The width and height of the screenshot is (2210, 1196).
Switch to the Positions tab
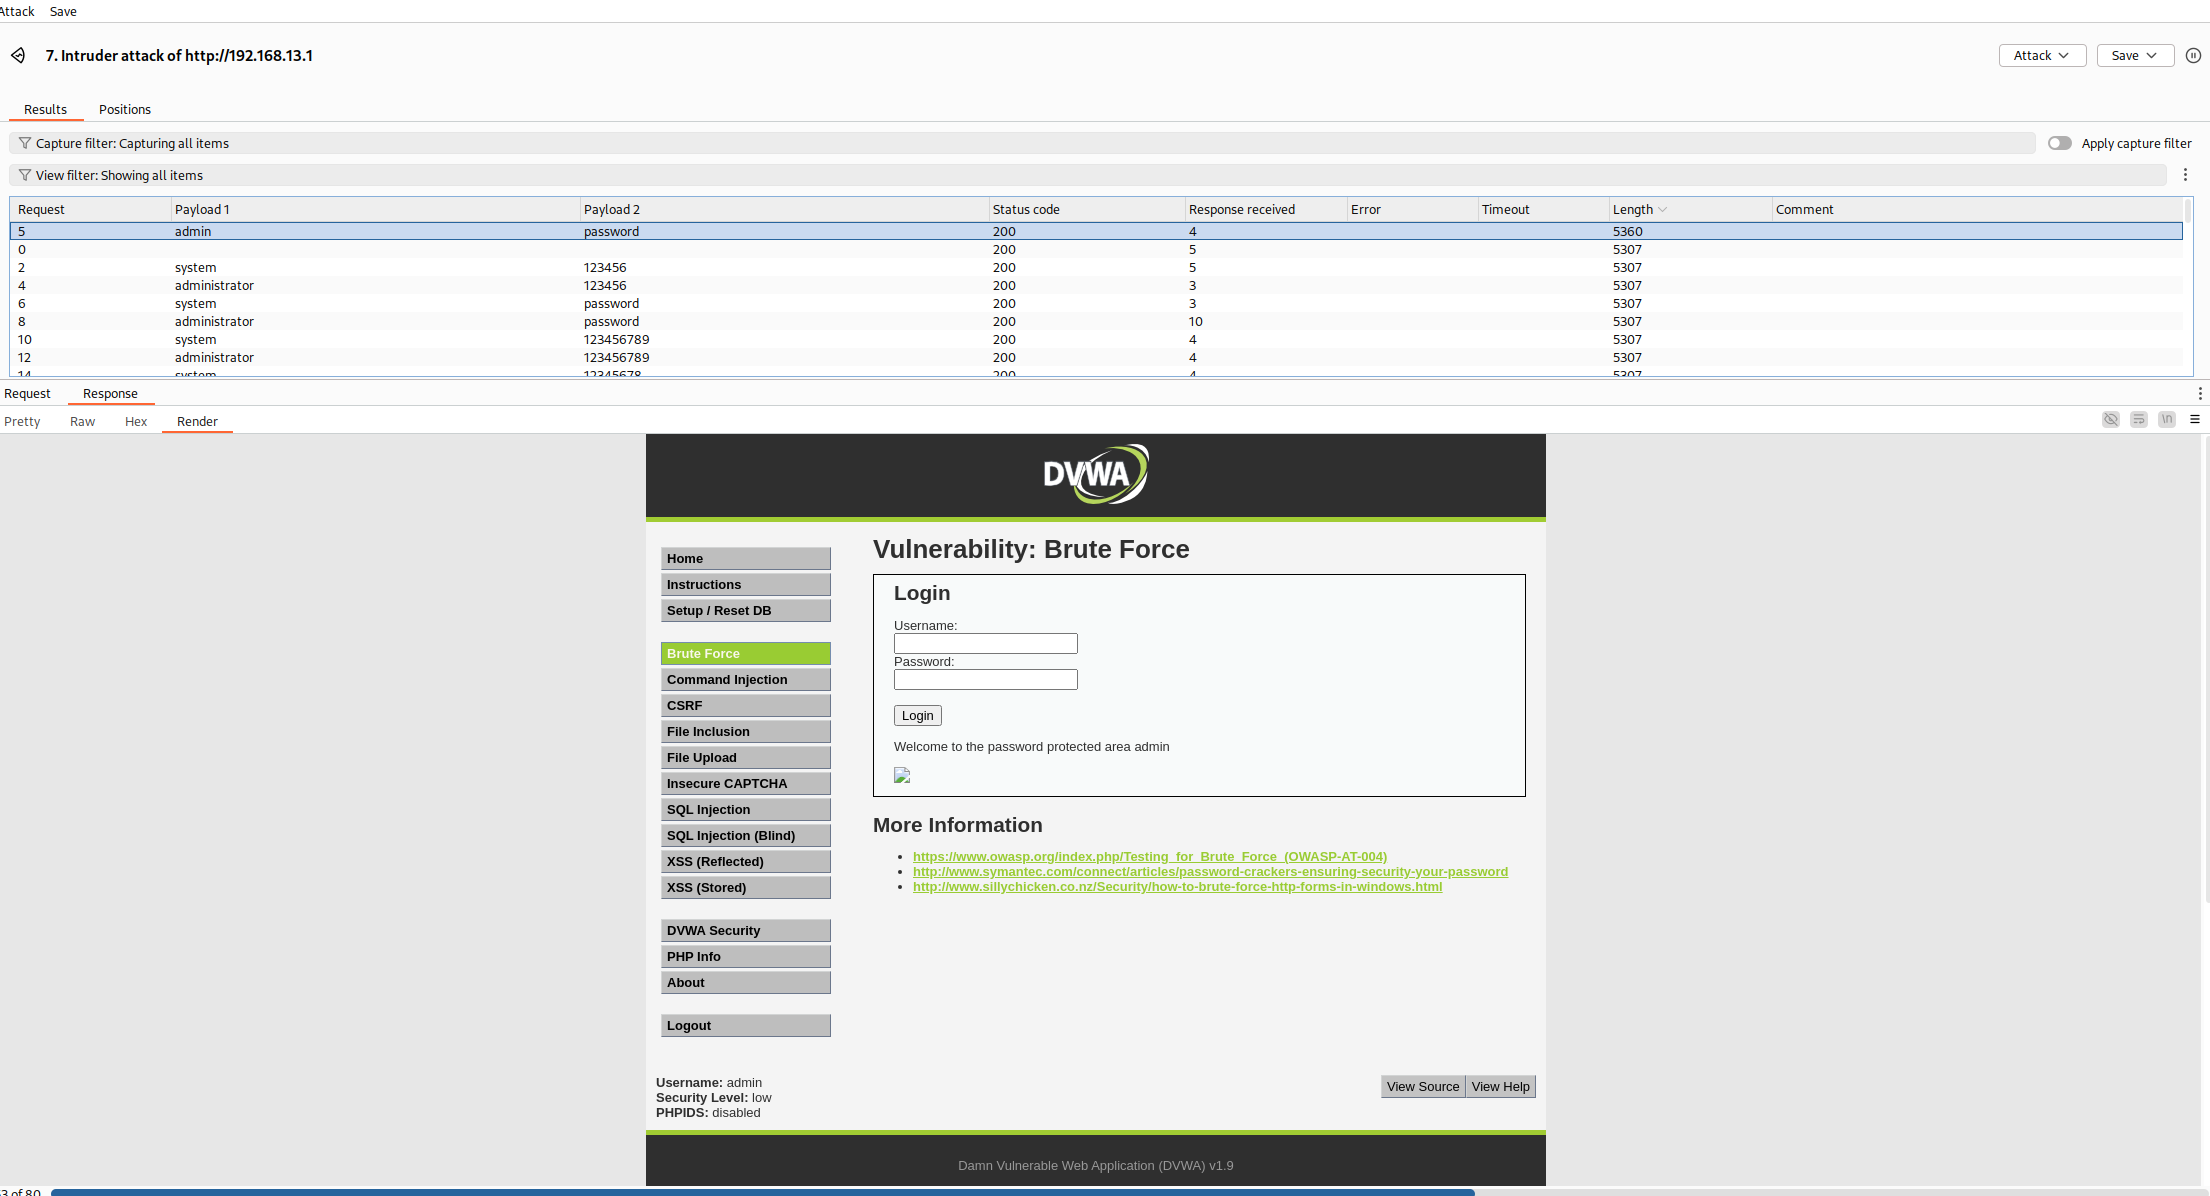click(x=124, y=109)
